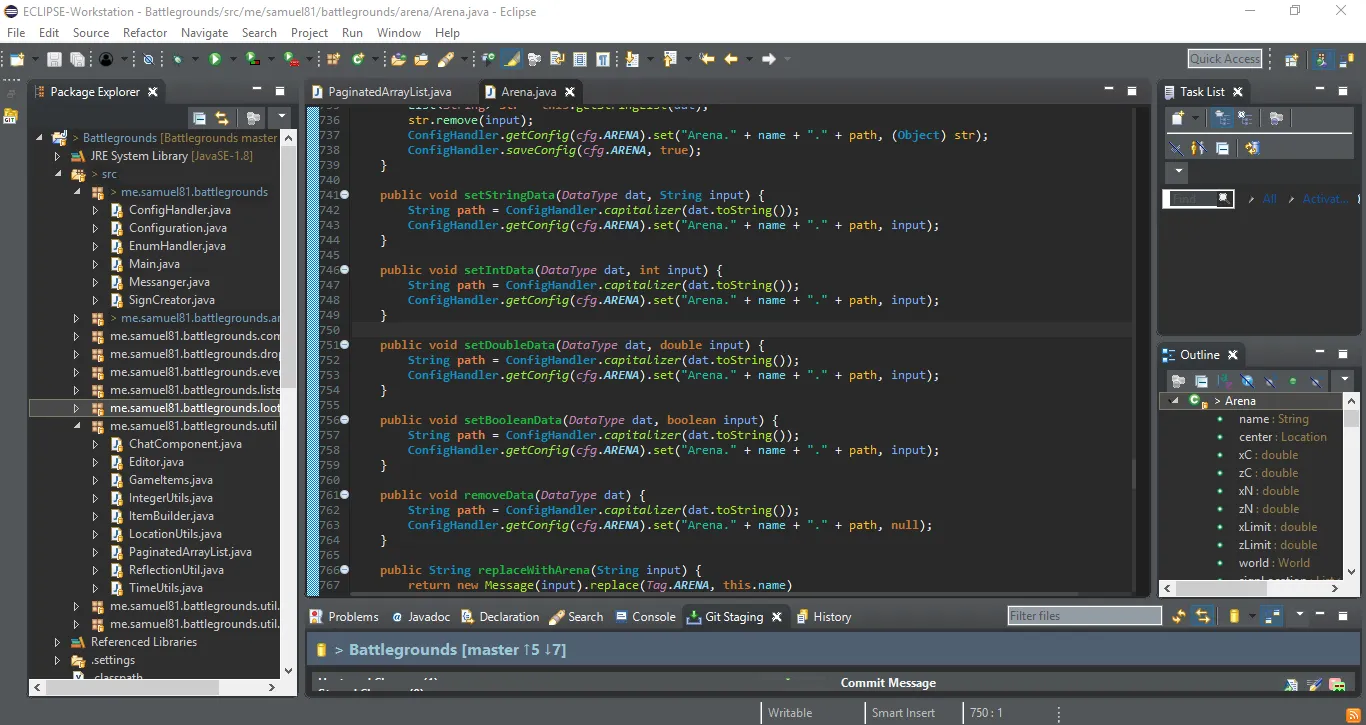Click the Open Perspective icon
Screen dimensions: 1366x725
1291,59
